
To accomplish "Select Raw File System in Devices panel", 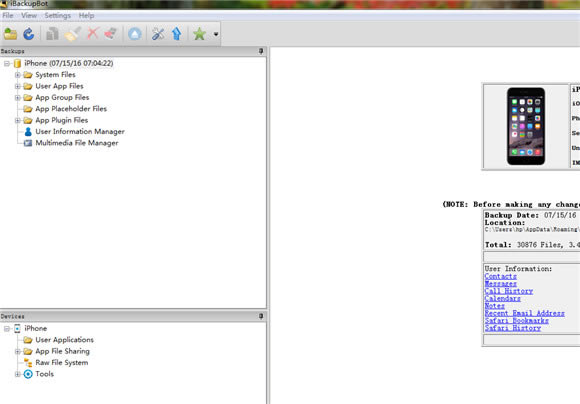I will (x=62, y=363).
